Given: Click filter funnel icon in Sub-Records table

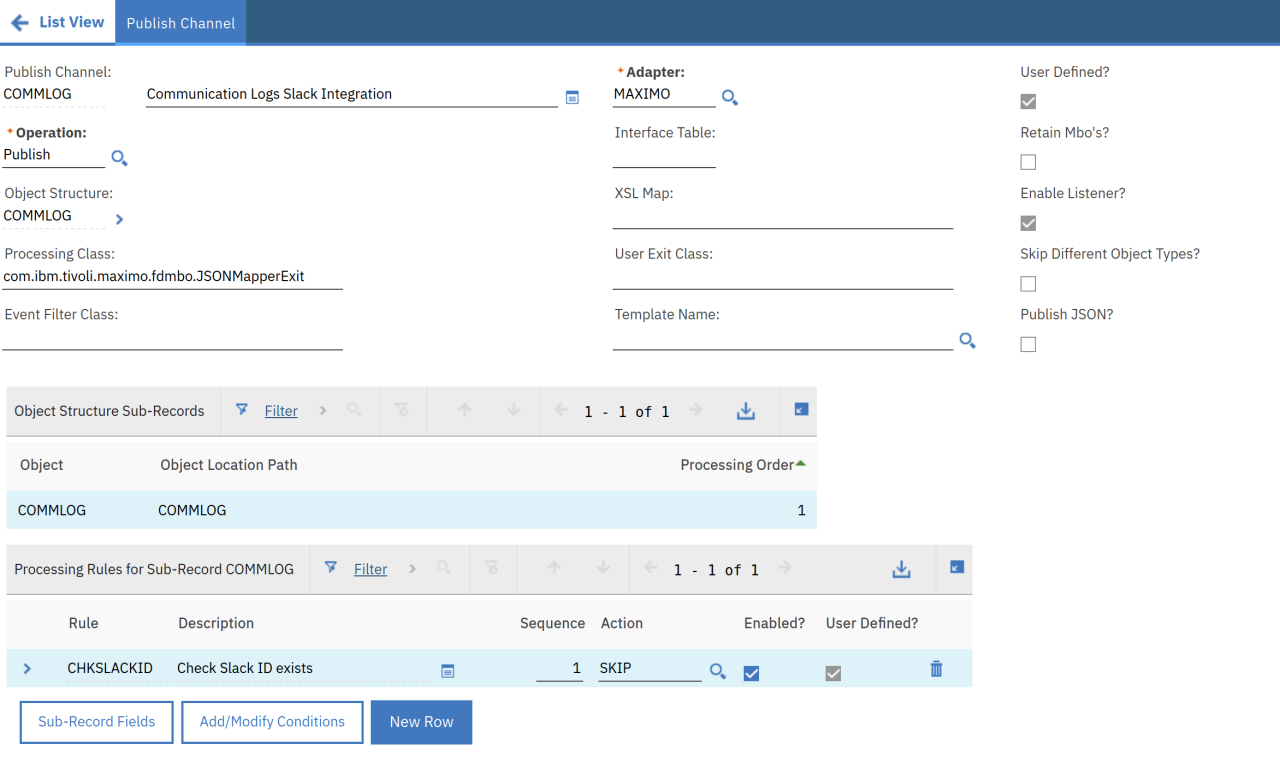Looking at the screenshot, I should [242, 410].
